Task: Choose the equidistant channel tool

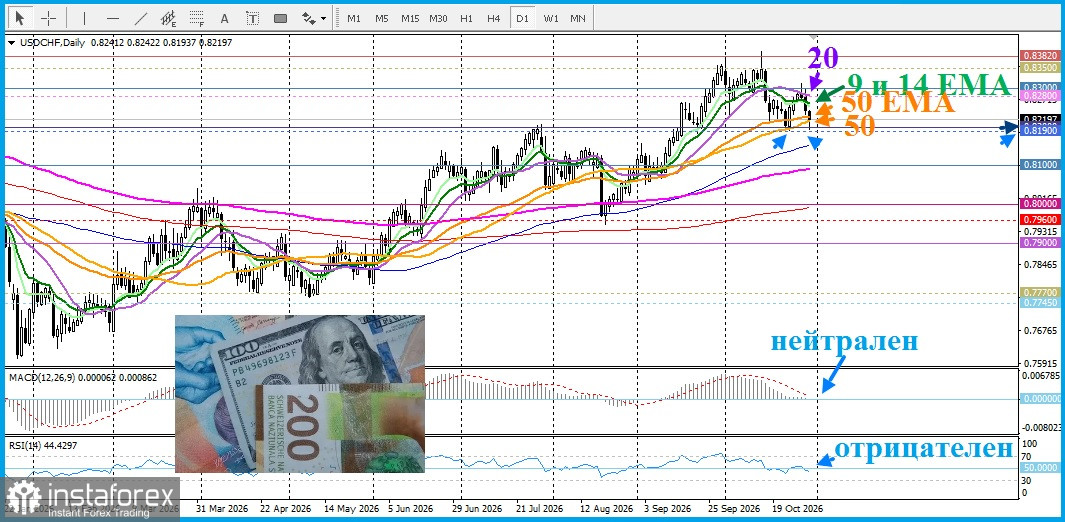Action: (168, 18)
